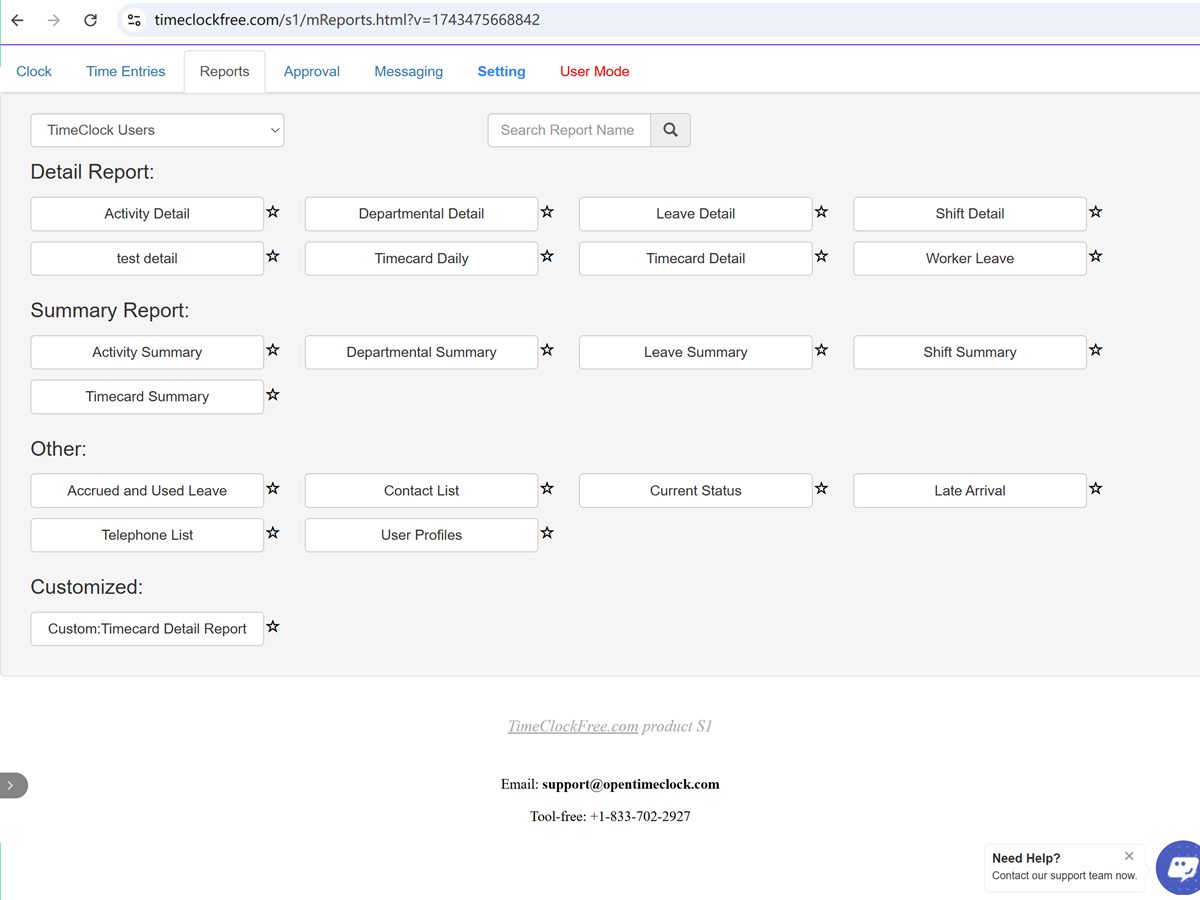This screenshot has height=900, width=1200.
Task: Open the Telephone List report
Action: [147, 535]
